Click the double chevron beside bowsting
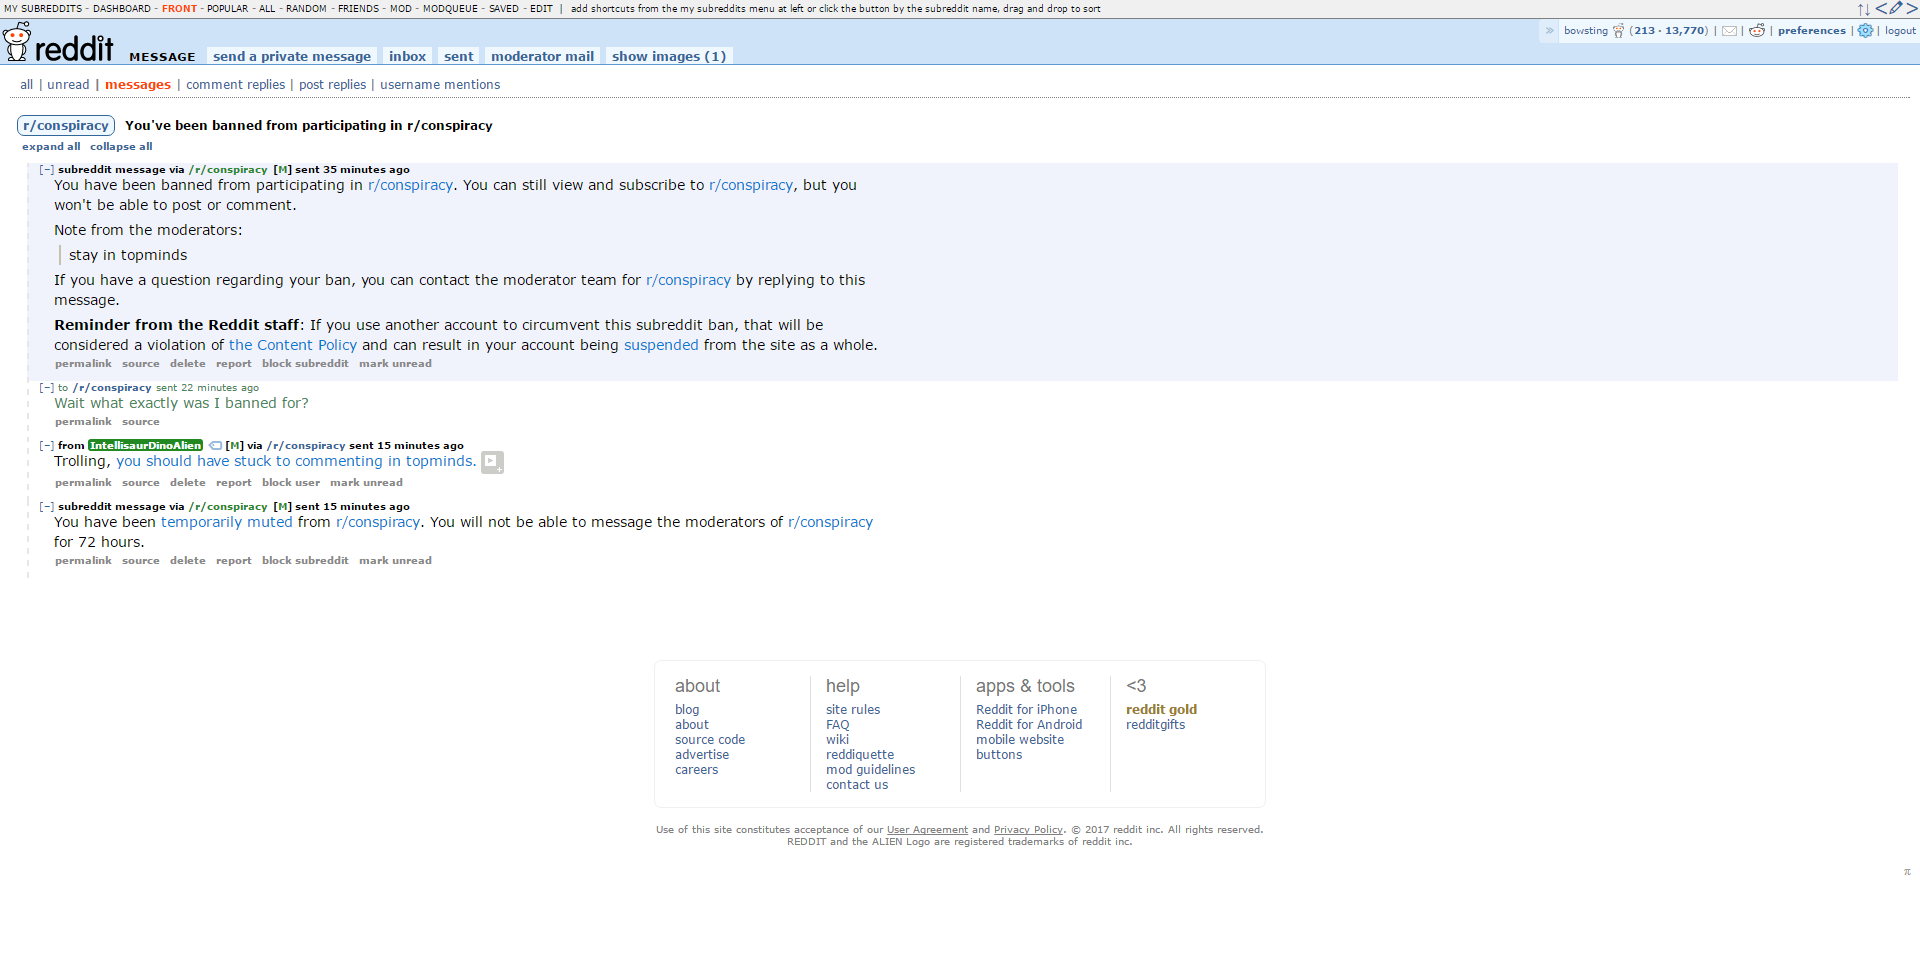Image resolution: width=1920 pixels, height=974 pixels. coord(1550,31)
